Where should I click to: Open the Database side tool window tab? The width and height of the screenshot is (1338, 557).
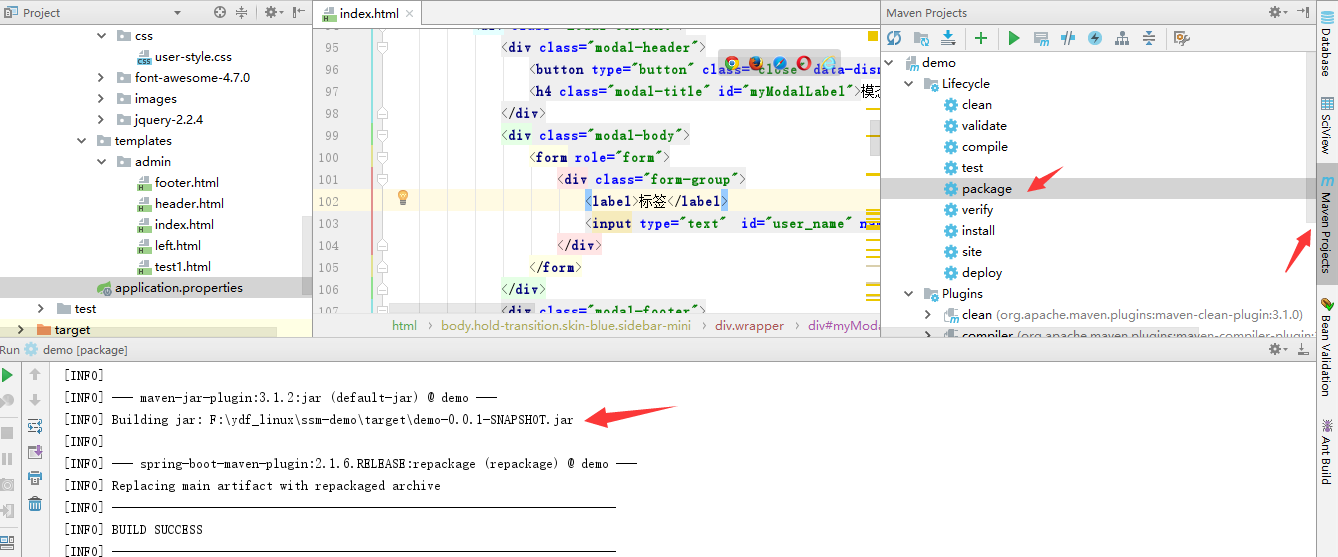click(x=1327, y=45)
